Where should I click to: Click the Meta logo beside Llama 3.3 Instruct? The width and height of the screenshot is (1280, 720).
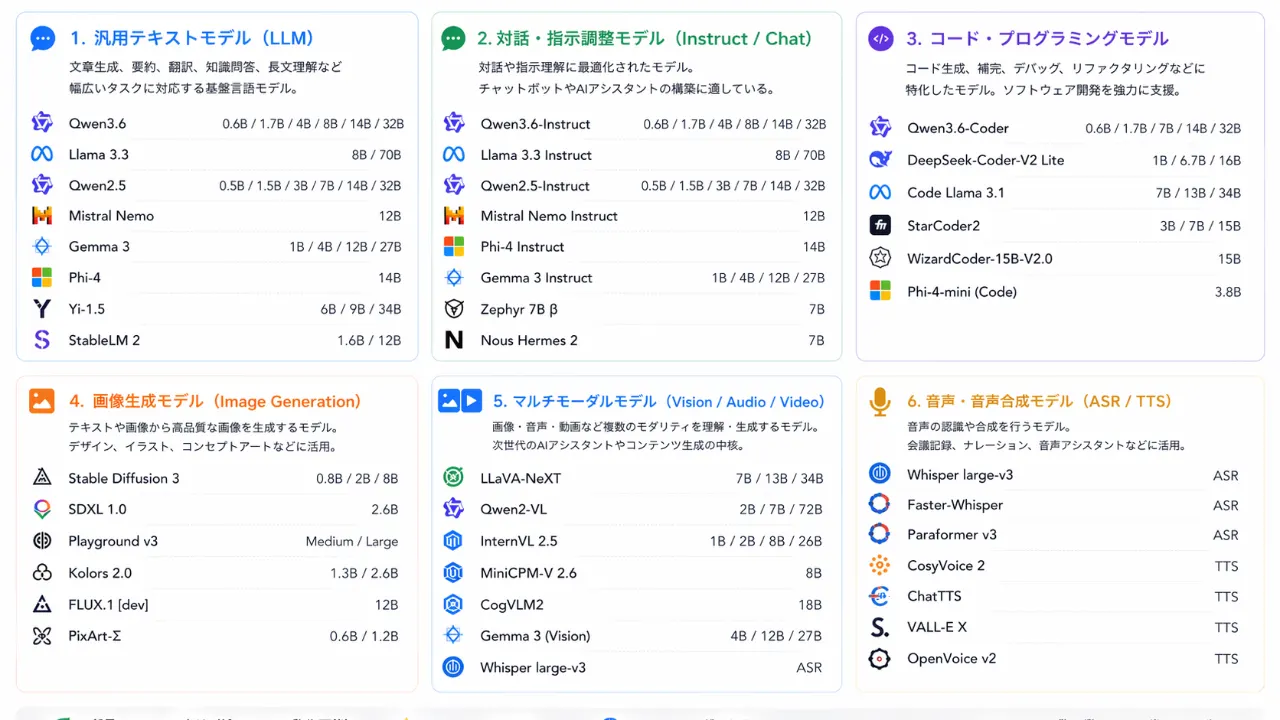tap(454, 155)
